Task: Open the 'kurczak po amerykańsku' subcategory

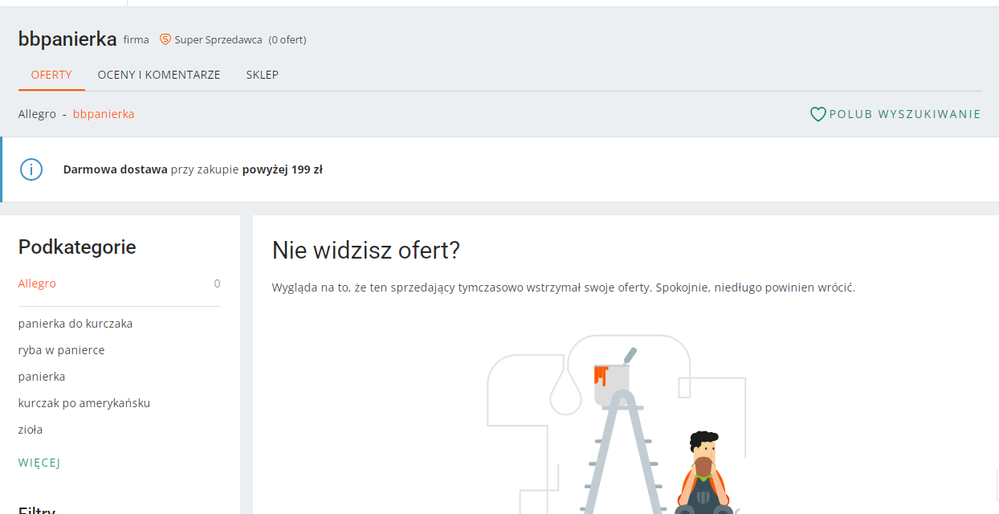Action: click(x=84, y=403)
